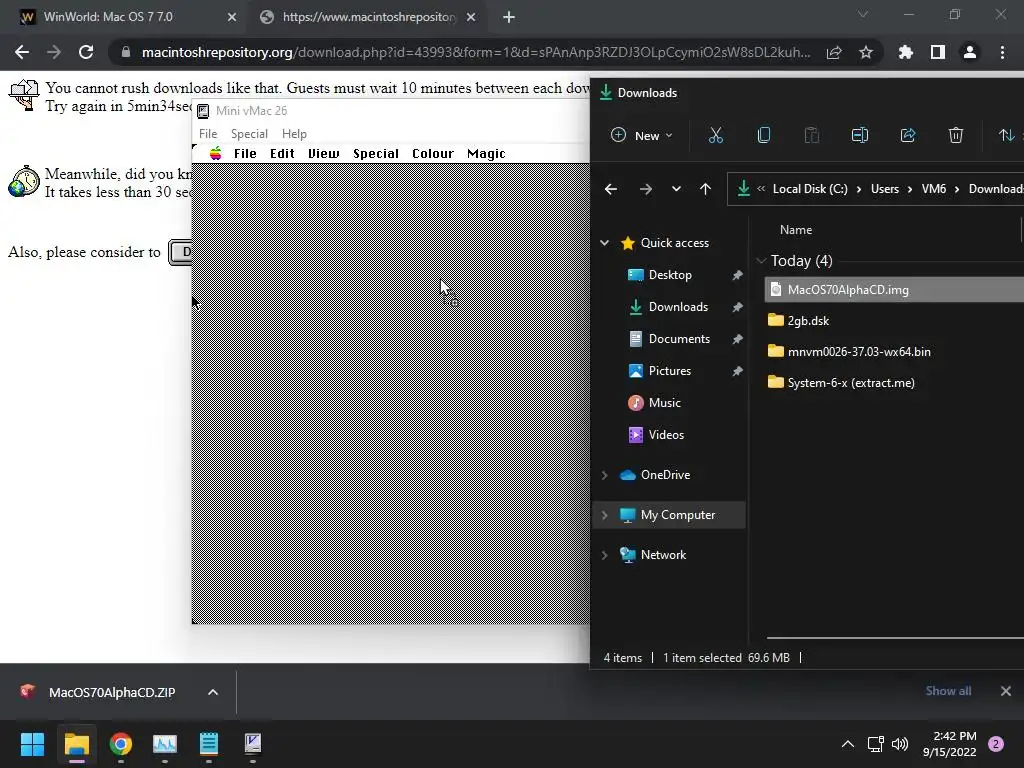This screenshot has height=768, width=1024.
Task: Click Sort icon in Explorer toolbar
Action: point(1006,135)
